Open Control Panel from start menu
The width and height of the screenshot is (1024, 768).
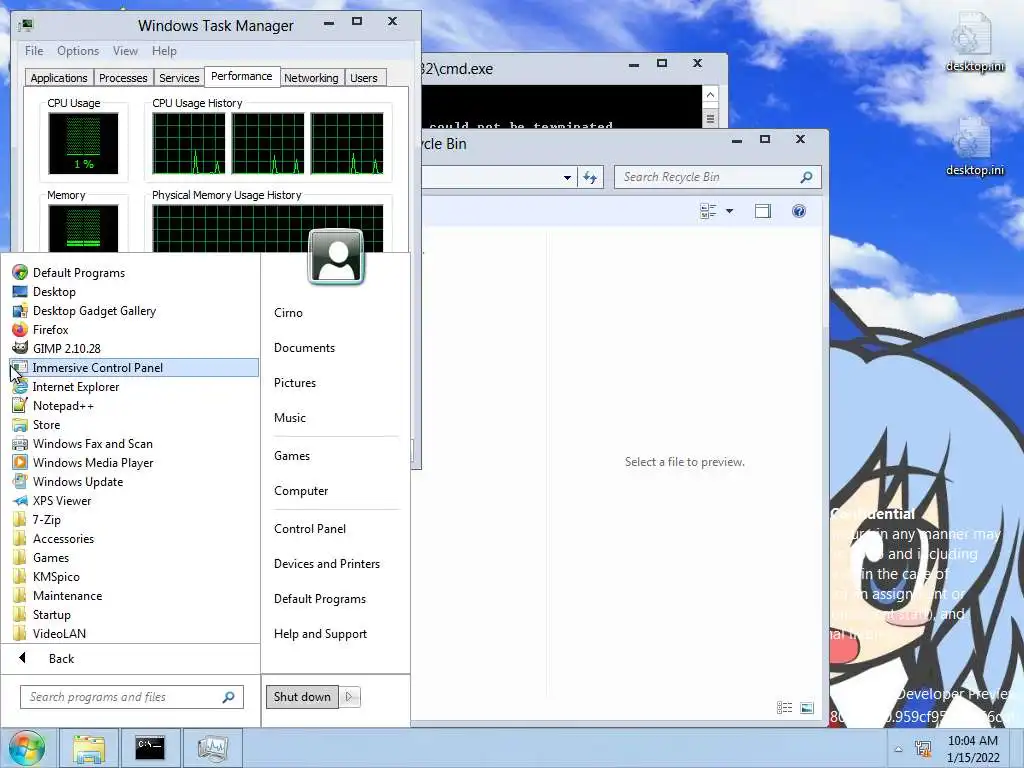coord(310,529)
